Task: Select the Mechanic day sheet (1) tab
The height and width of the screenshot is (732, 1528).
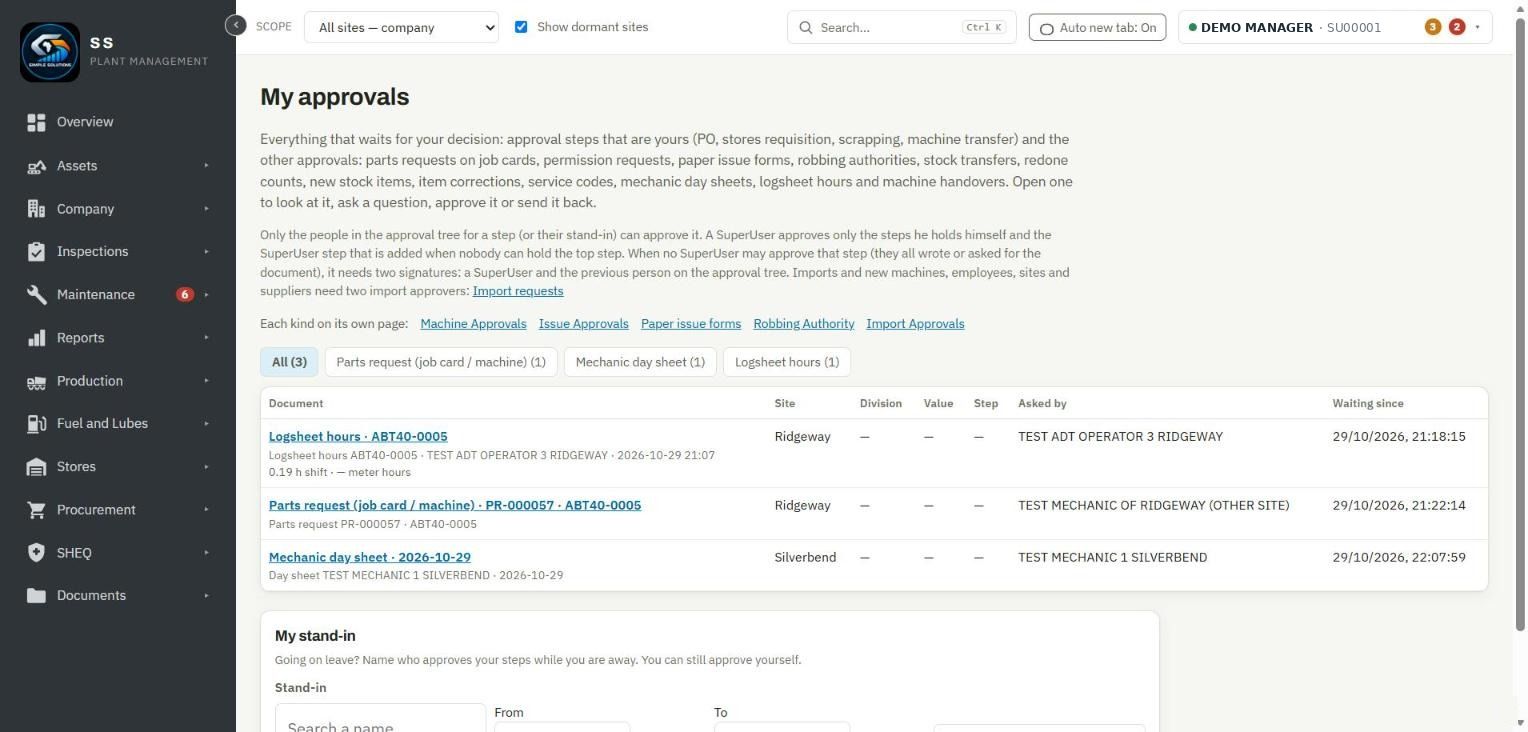Action: pos(640,362)
